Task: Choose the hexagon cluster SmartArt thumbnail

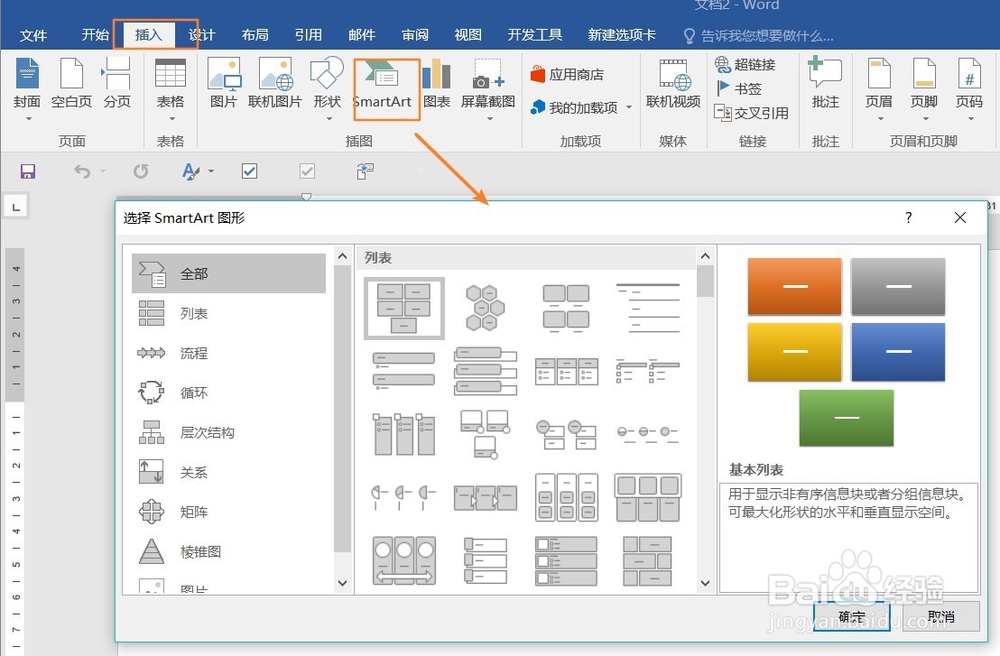Action: [485, 308]
